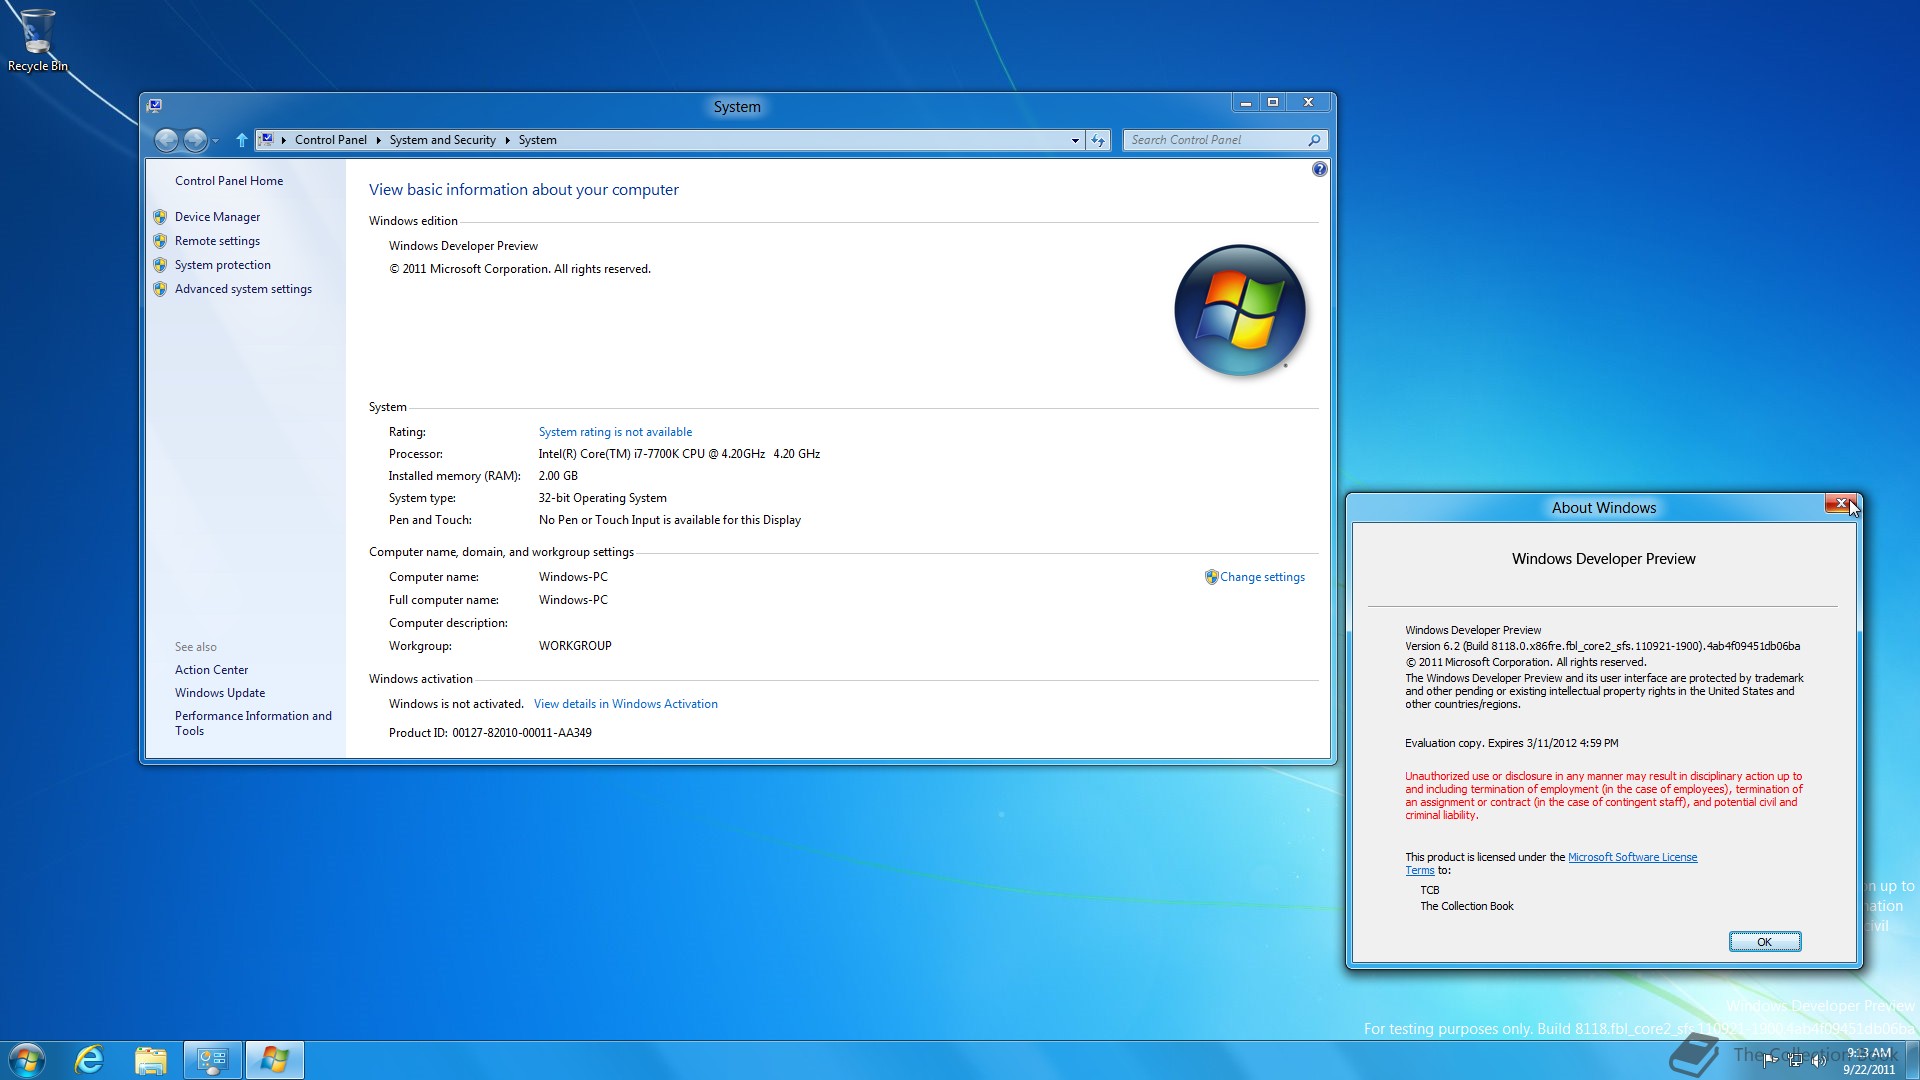
Task: Open Advanced system settings link
Action: [x=243, y=289]
